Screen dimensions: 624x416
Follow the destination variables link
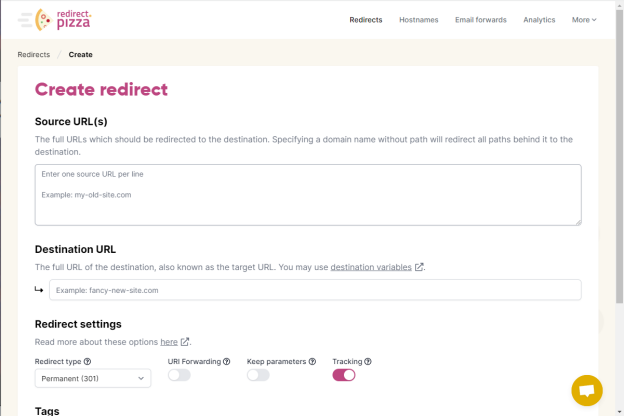371,267
